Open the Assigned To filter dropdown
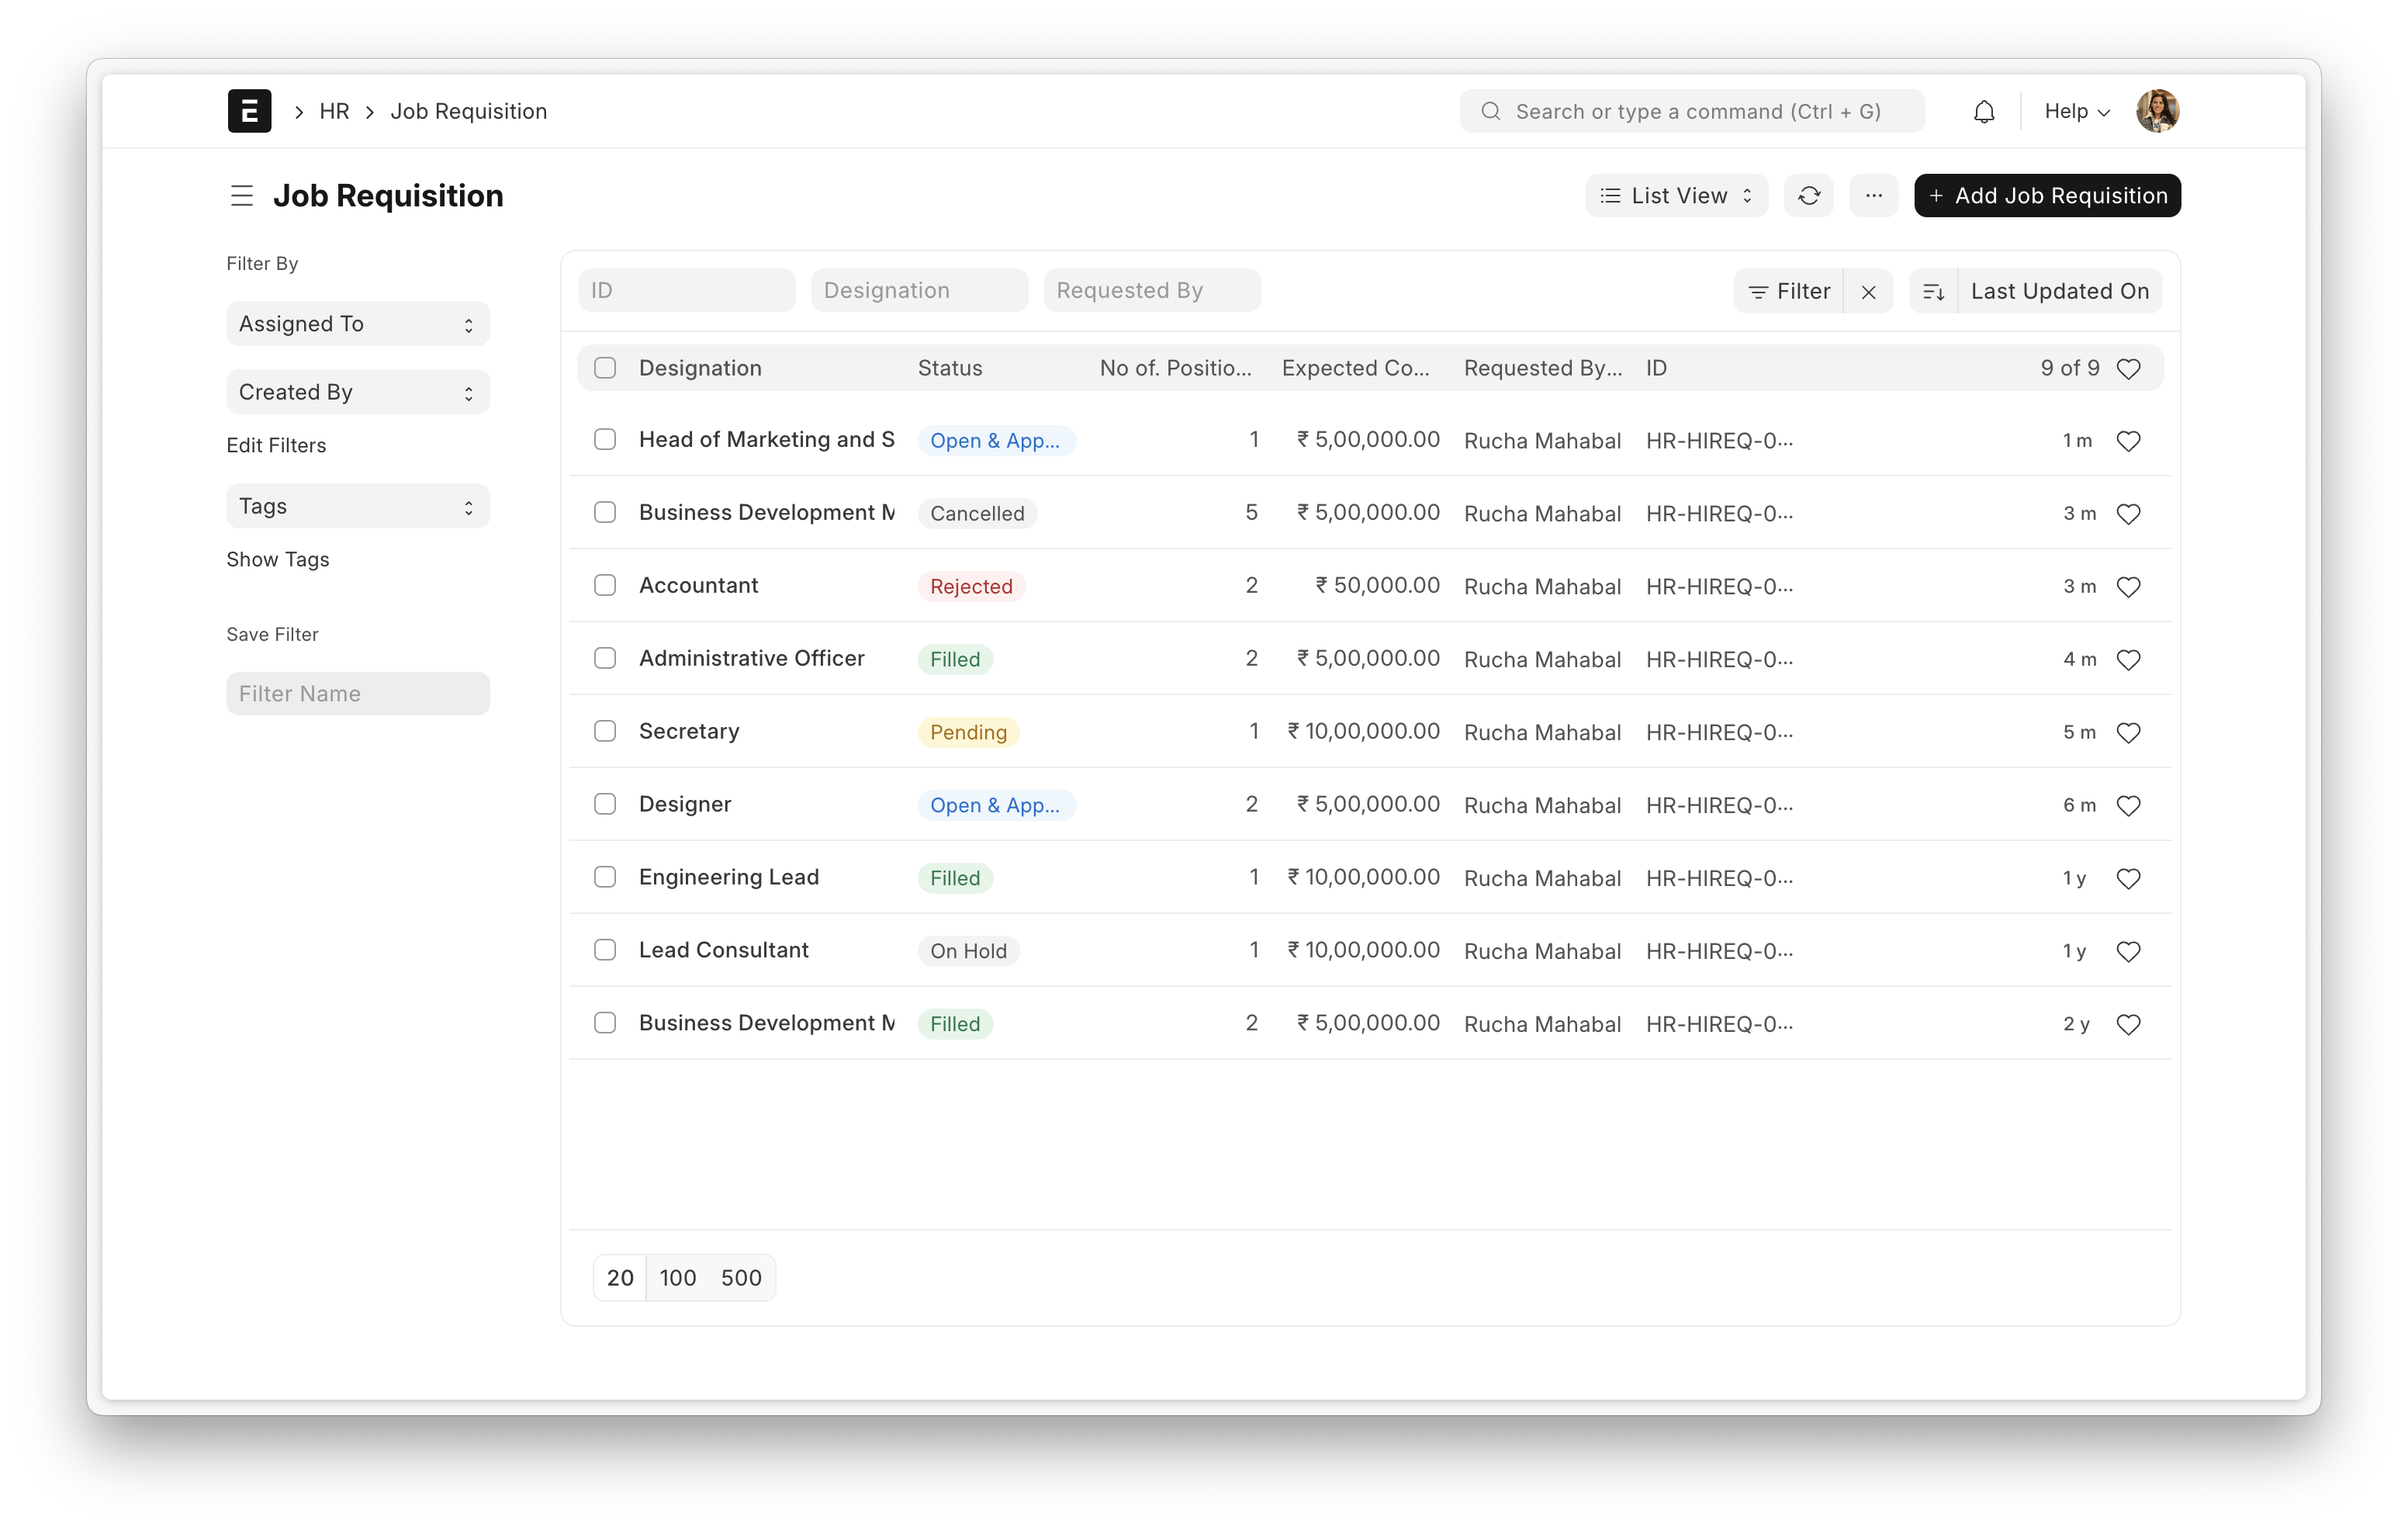The image size is (2408, 1530). pos(357,323)
